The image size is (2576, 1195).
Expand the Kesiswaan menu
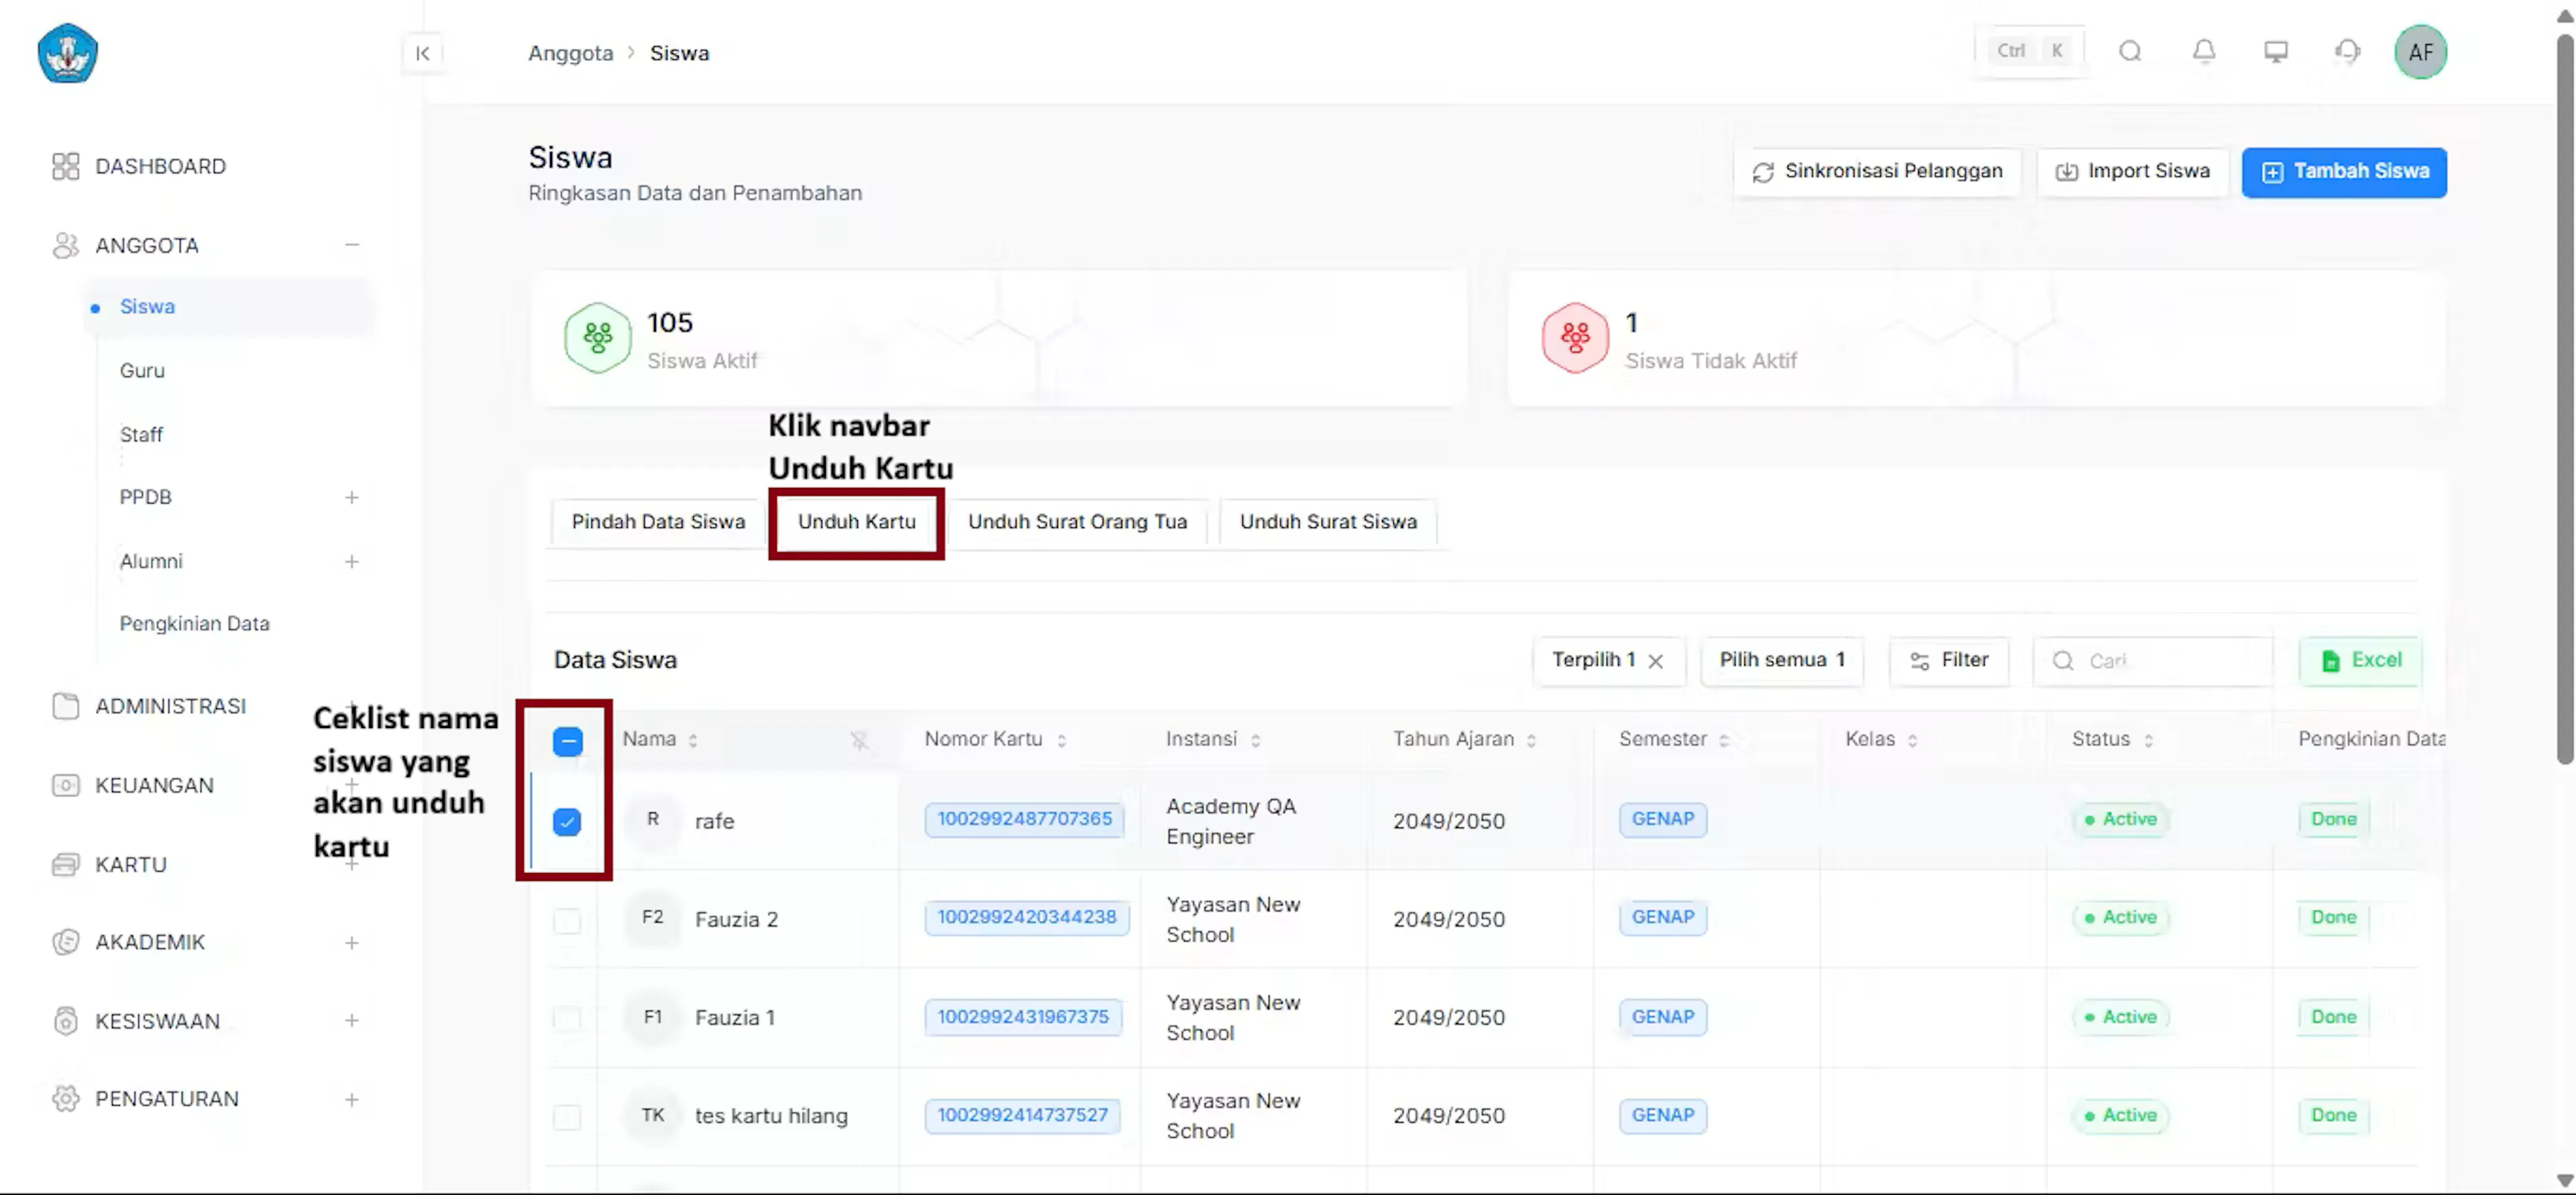pyautogui.click(x=352, y=1021)
